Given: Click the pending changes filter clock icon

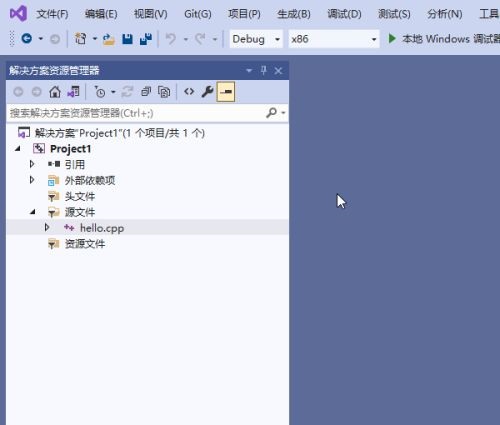Looking at the screenshot, I should click(x=99, y=92).
